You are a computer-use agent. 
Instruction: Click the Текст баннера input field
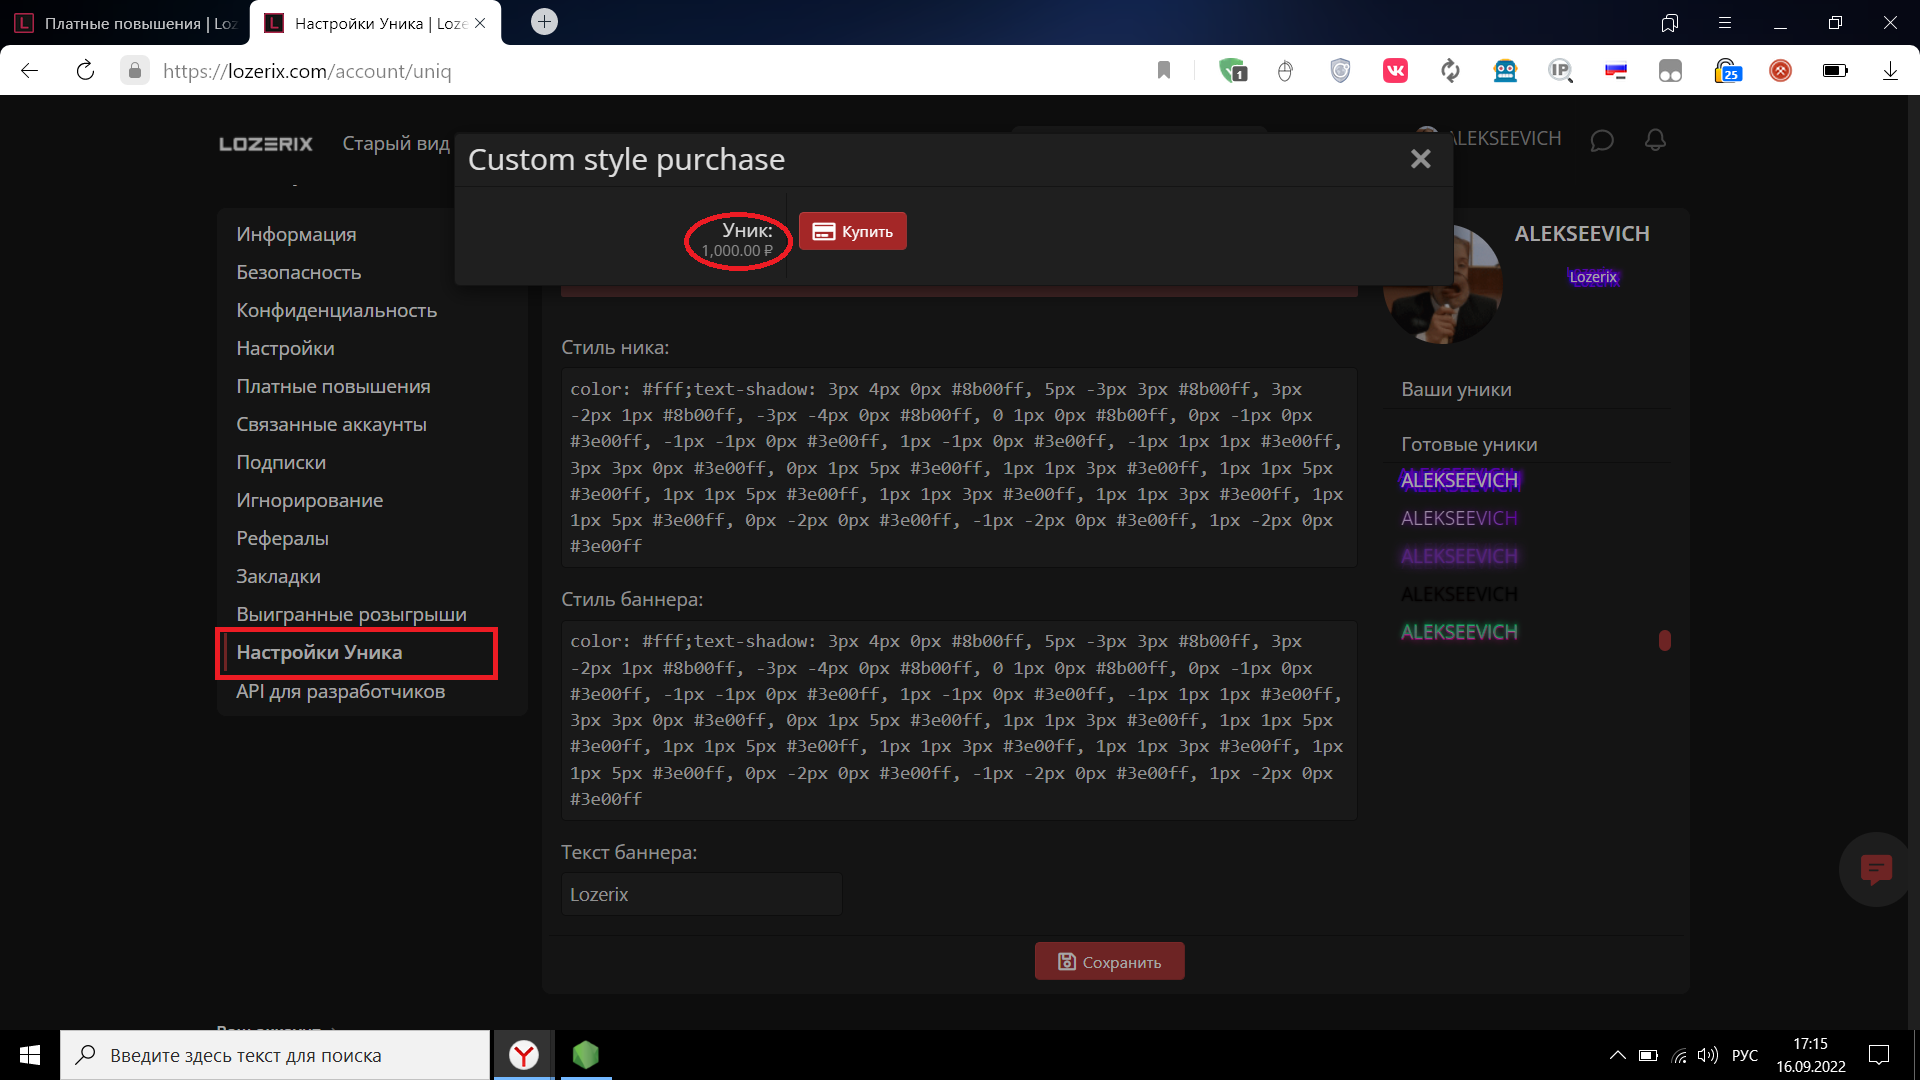click(x=701, y=894)
